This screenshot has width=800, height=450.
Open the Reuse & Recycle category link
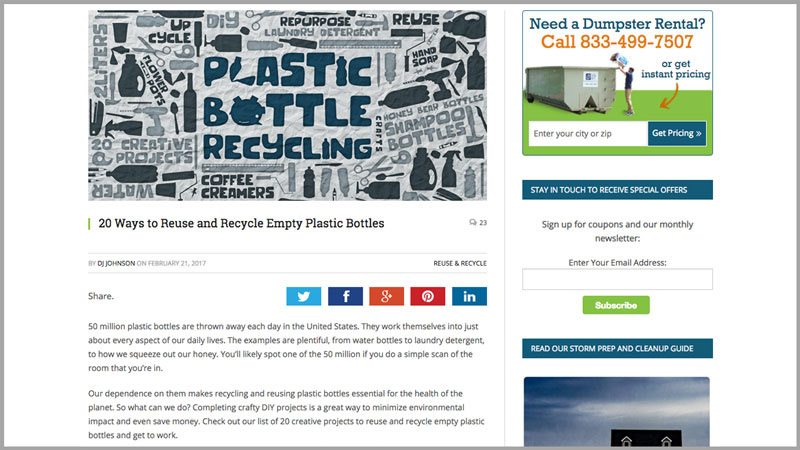(x=460, y=263)
